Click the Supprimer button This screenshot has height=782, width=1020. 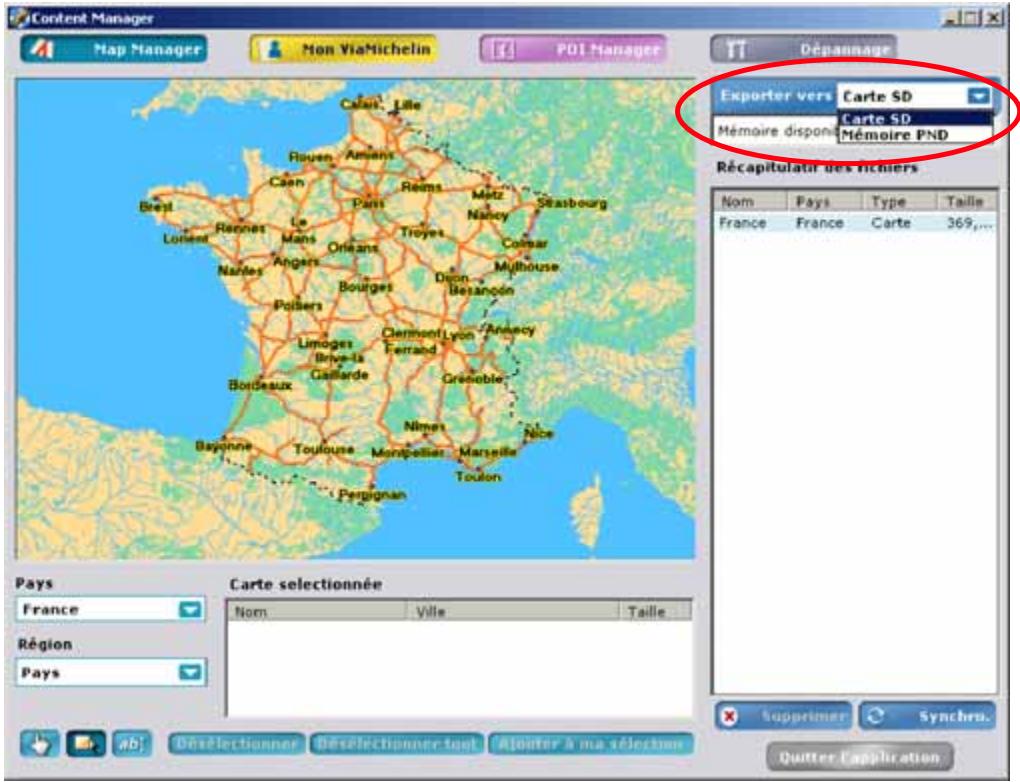pyautogui.click(x=783, y=716)
